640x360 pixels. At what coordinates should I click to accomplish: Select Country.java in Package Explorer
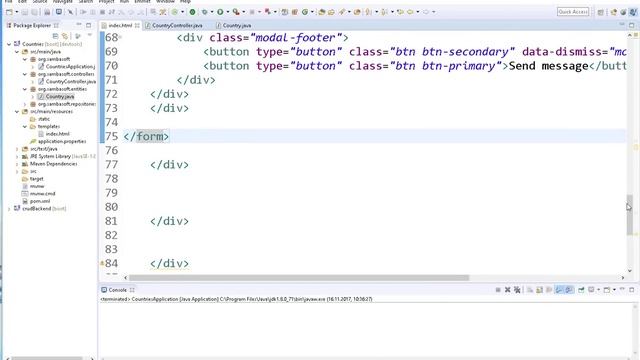click(60, 97)
